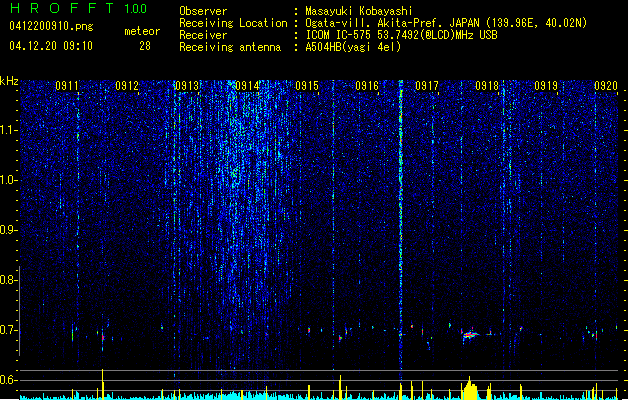This screenshot has height=400, width=629.
Task: Click the version number 1.0.0
Action: click(136, 9)
